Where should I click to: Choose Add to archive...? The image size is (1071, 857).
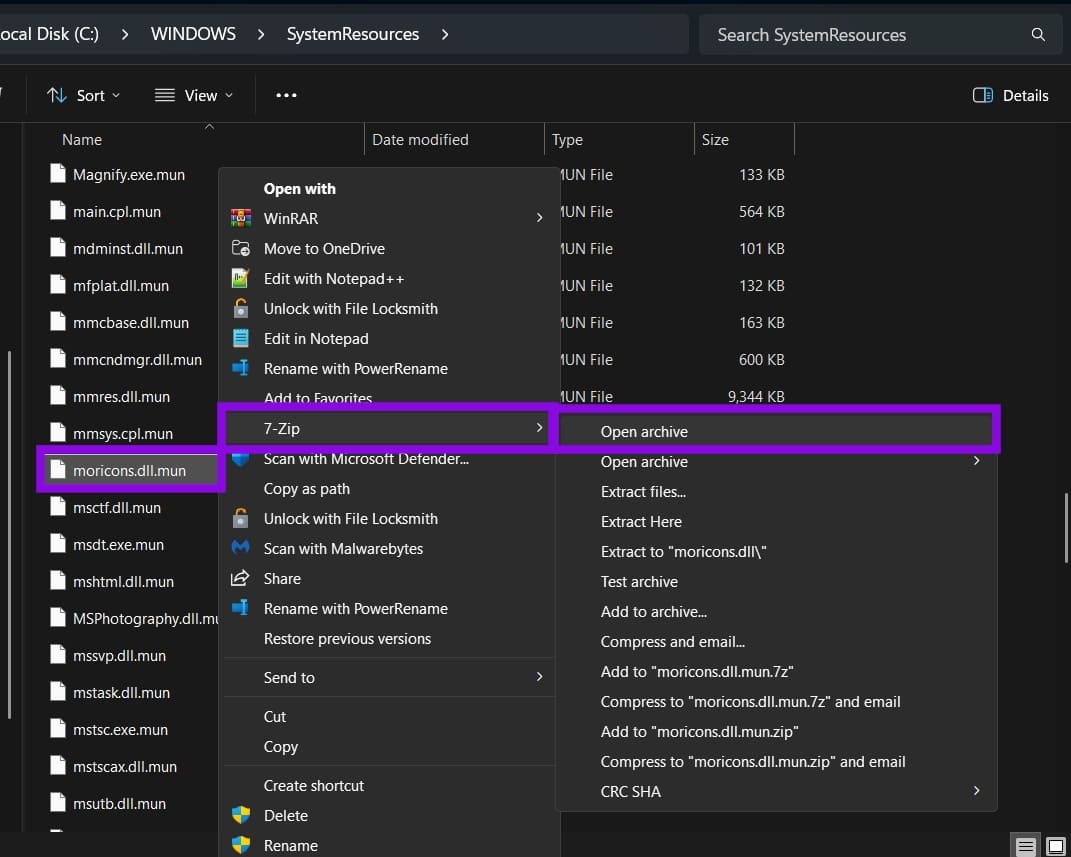point(653,612)
